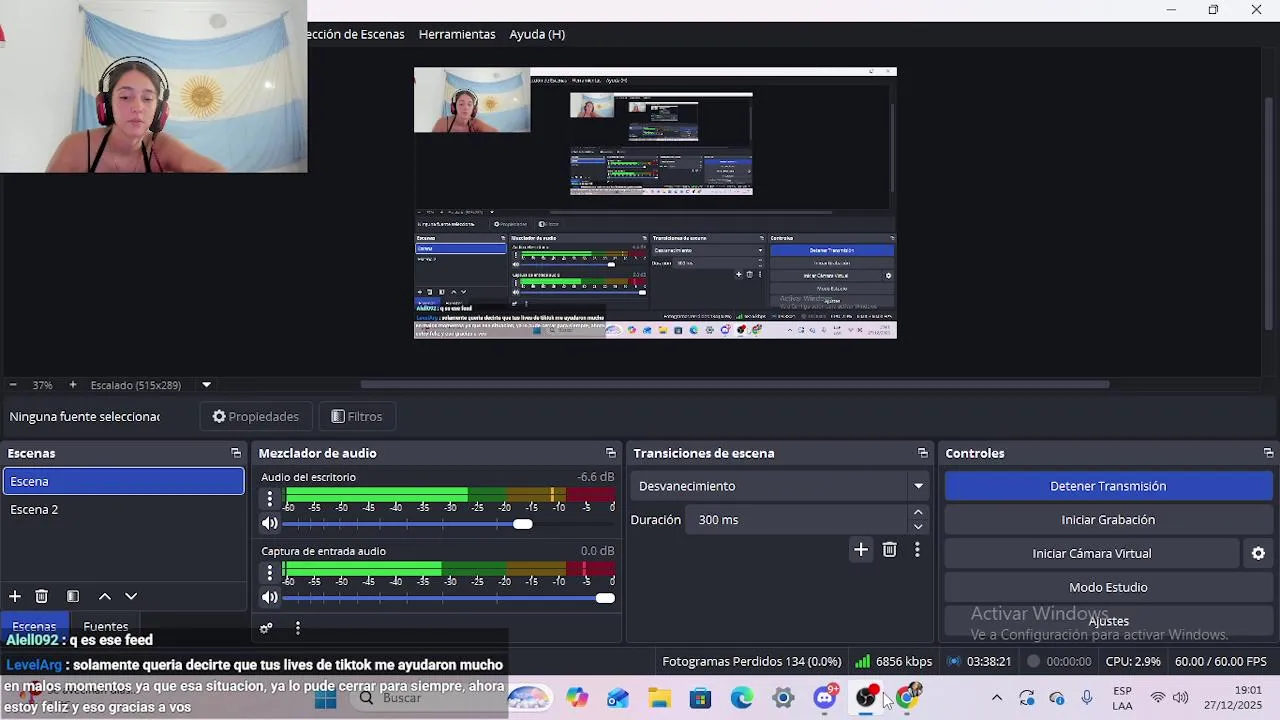Open Microsoft Edge from the taskbar

[x=742, y=698]
